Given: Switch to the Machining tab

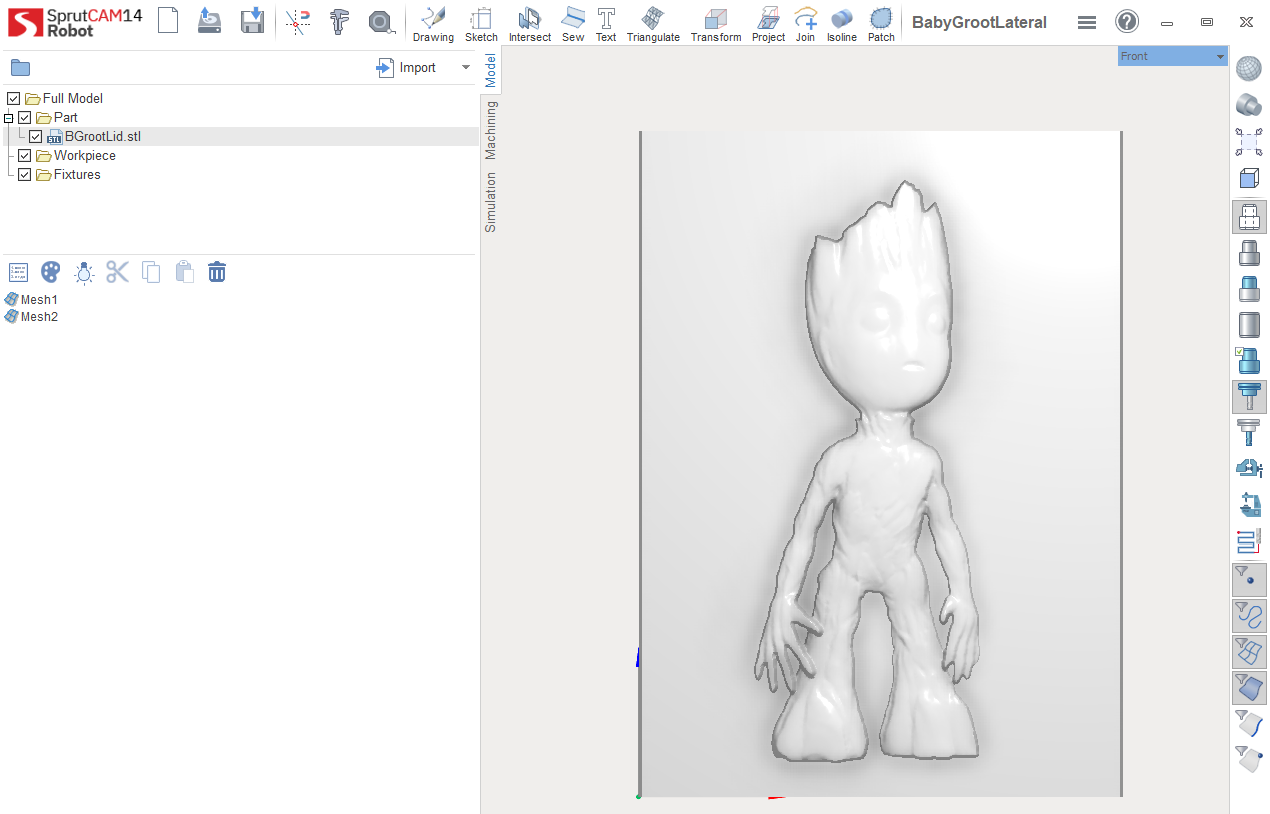Looking at the screenshot, I should pyautogui.click(x=491, y=130).
